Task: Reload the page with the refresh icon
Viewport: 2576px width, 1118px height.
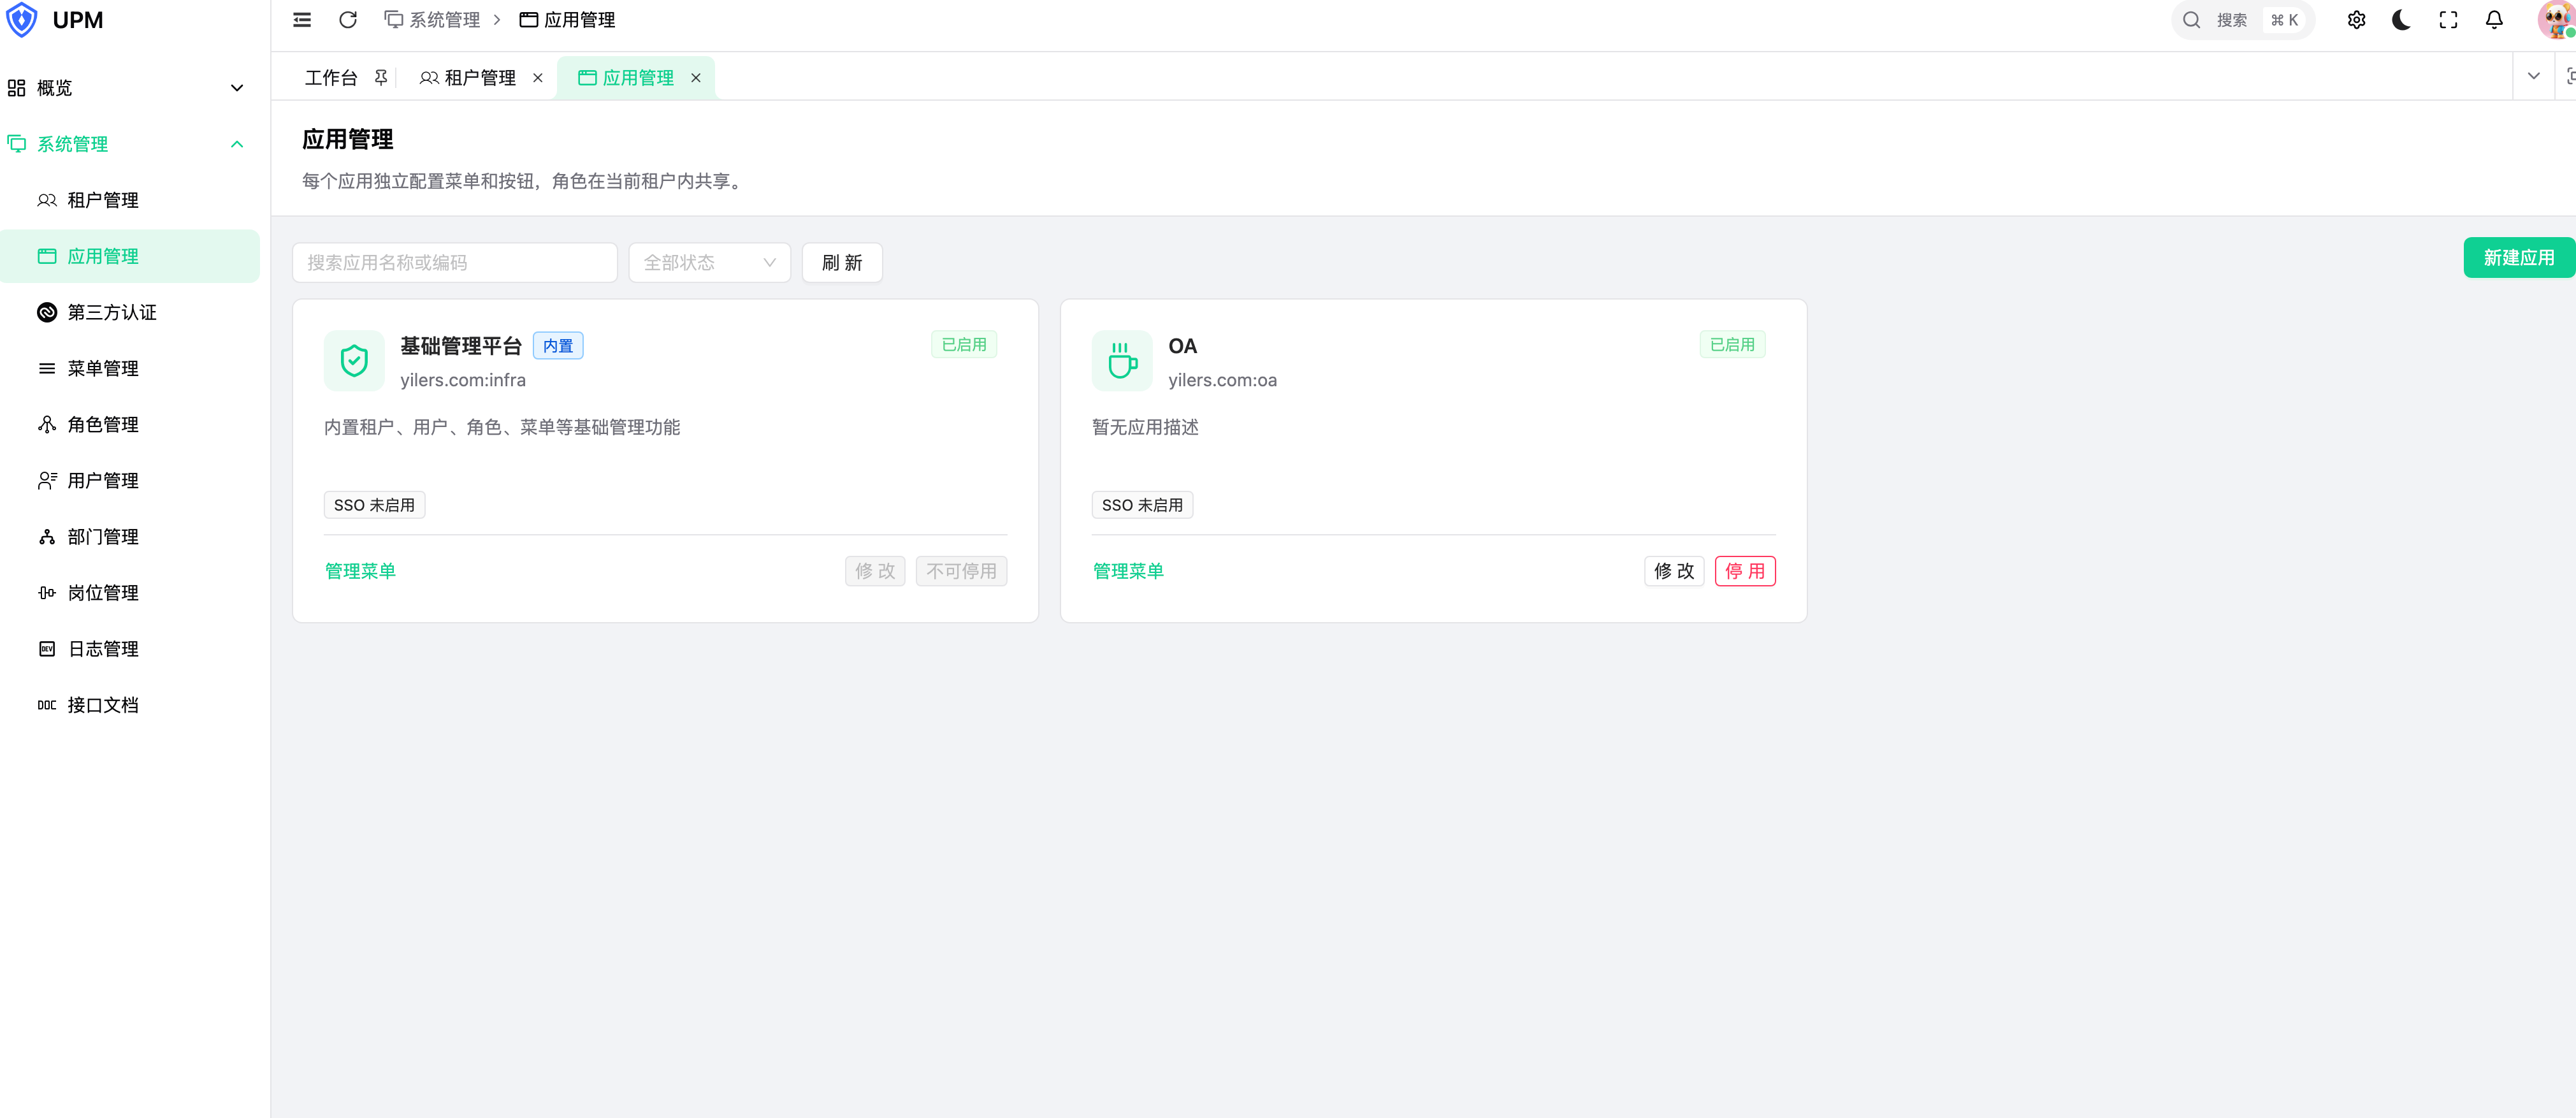Action: point(348,20)
